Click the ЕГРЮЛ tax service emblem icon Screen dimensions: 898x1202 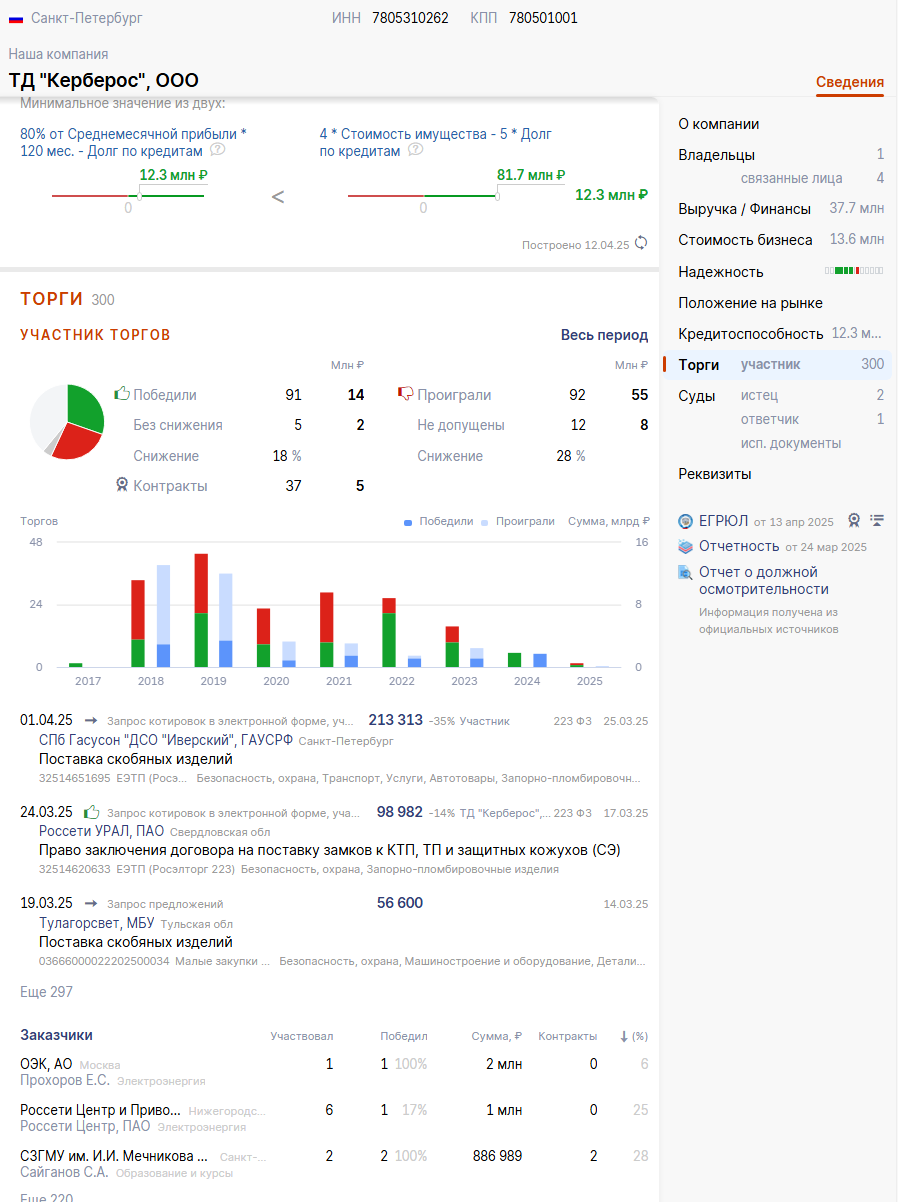[686, 521]
